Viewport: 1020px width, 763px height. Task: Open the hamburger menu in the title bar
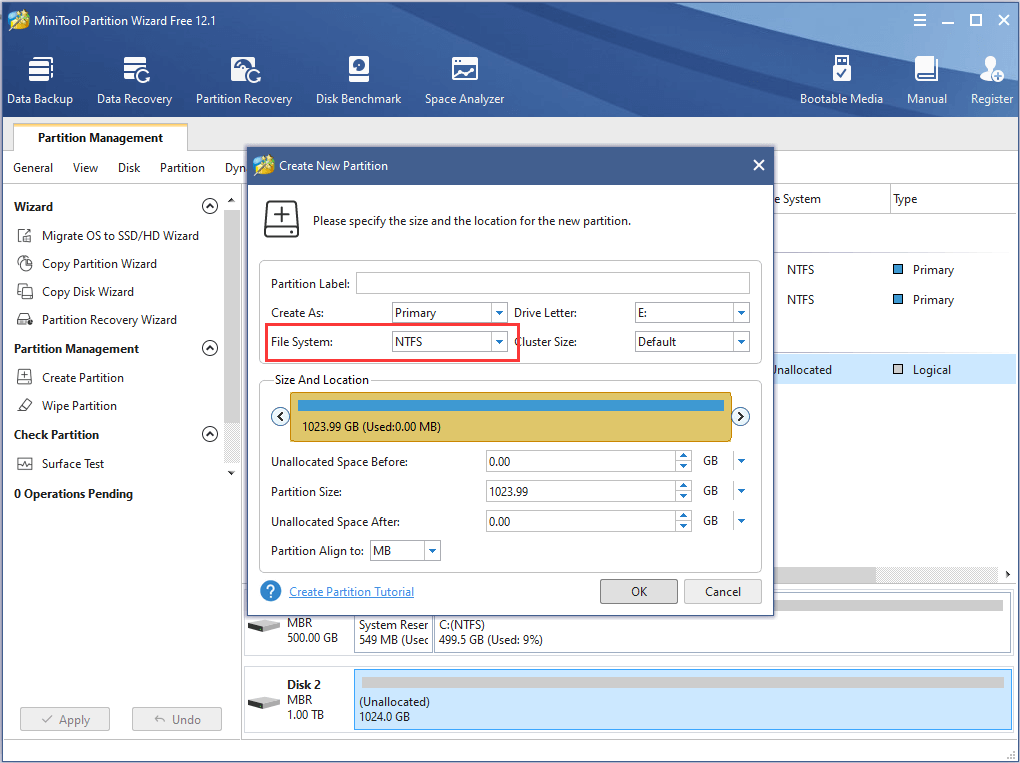pos(919,21)
